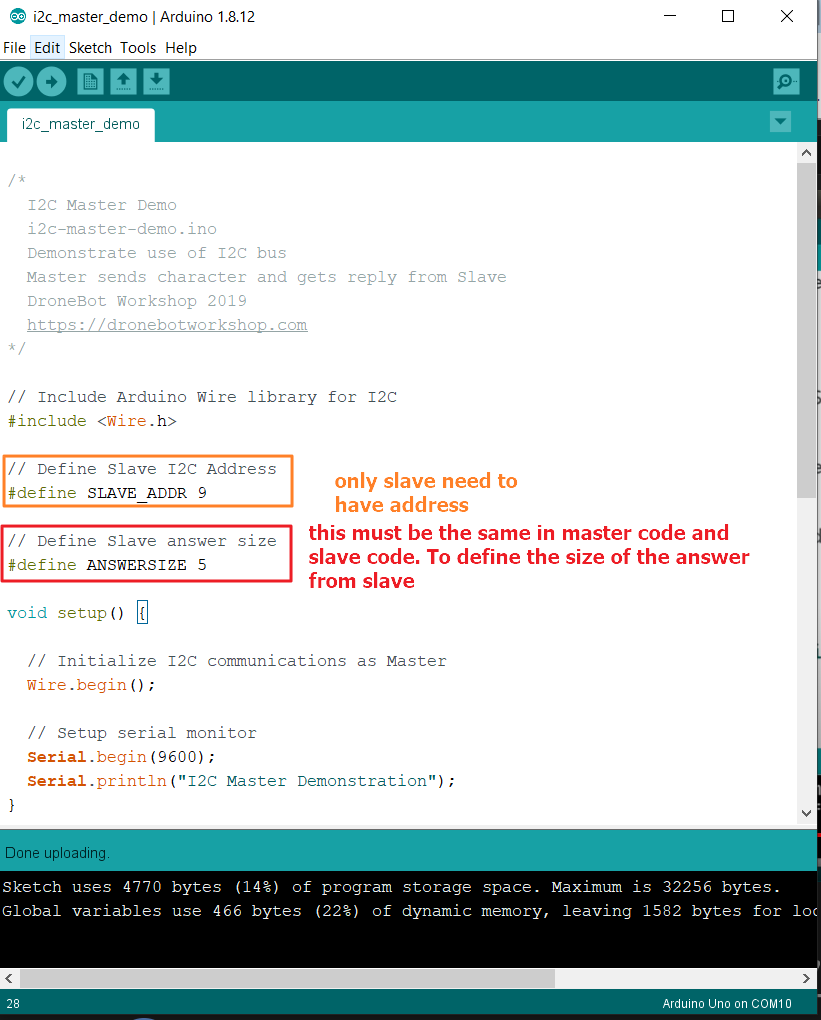This screenshot has height=1020, width=821.
Task: Open the File menu
Action: coord(14,48)
